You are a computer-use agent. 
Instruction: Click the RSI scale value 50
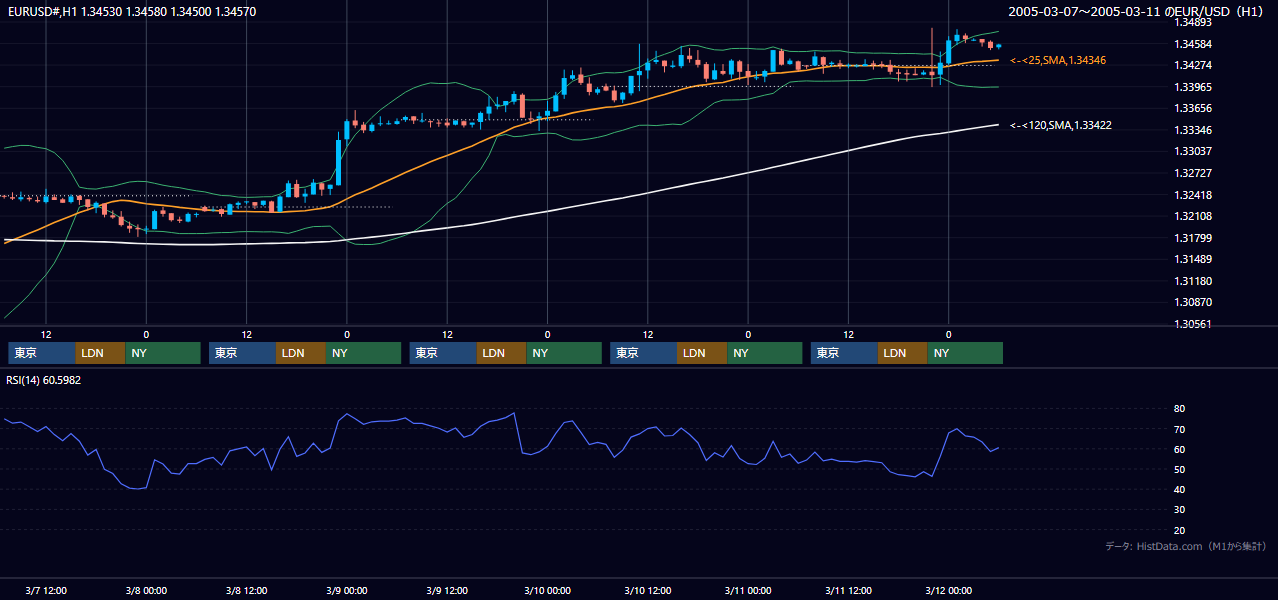pos(1179,469)
